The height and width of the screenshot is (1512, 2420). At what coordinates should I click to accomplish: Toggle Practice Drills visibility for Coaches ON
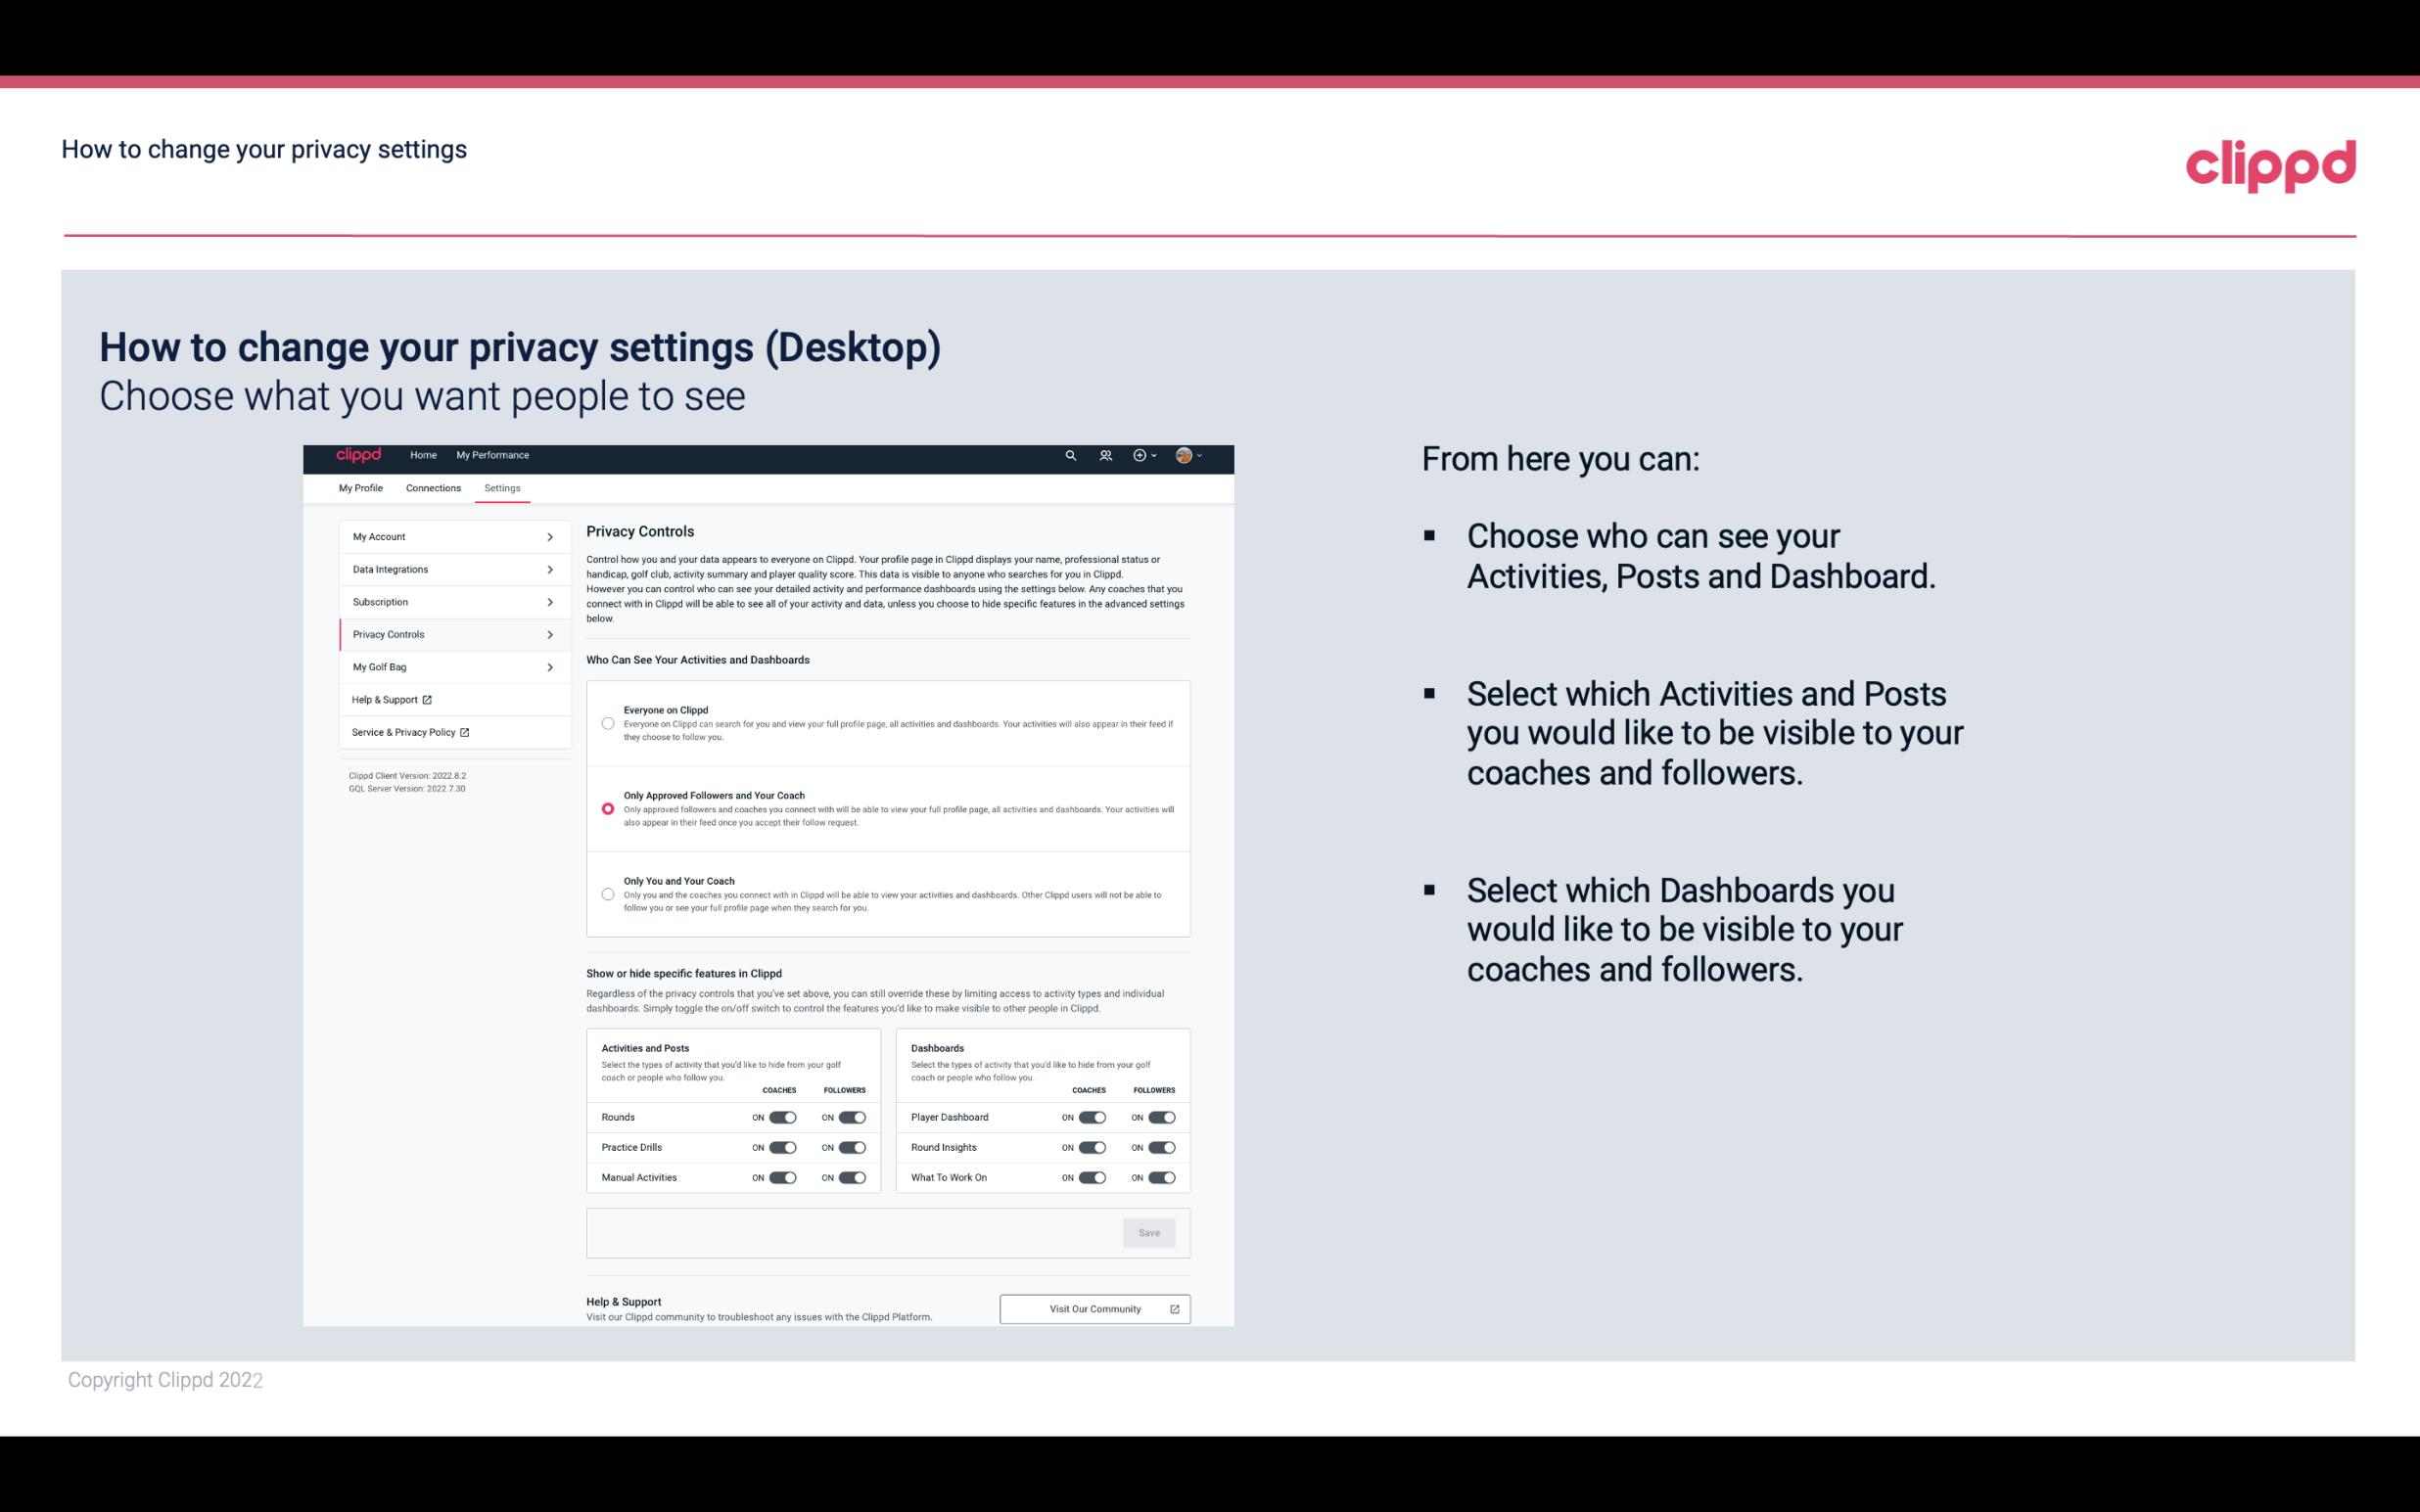pos(782,1148)
